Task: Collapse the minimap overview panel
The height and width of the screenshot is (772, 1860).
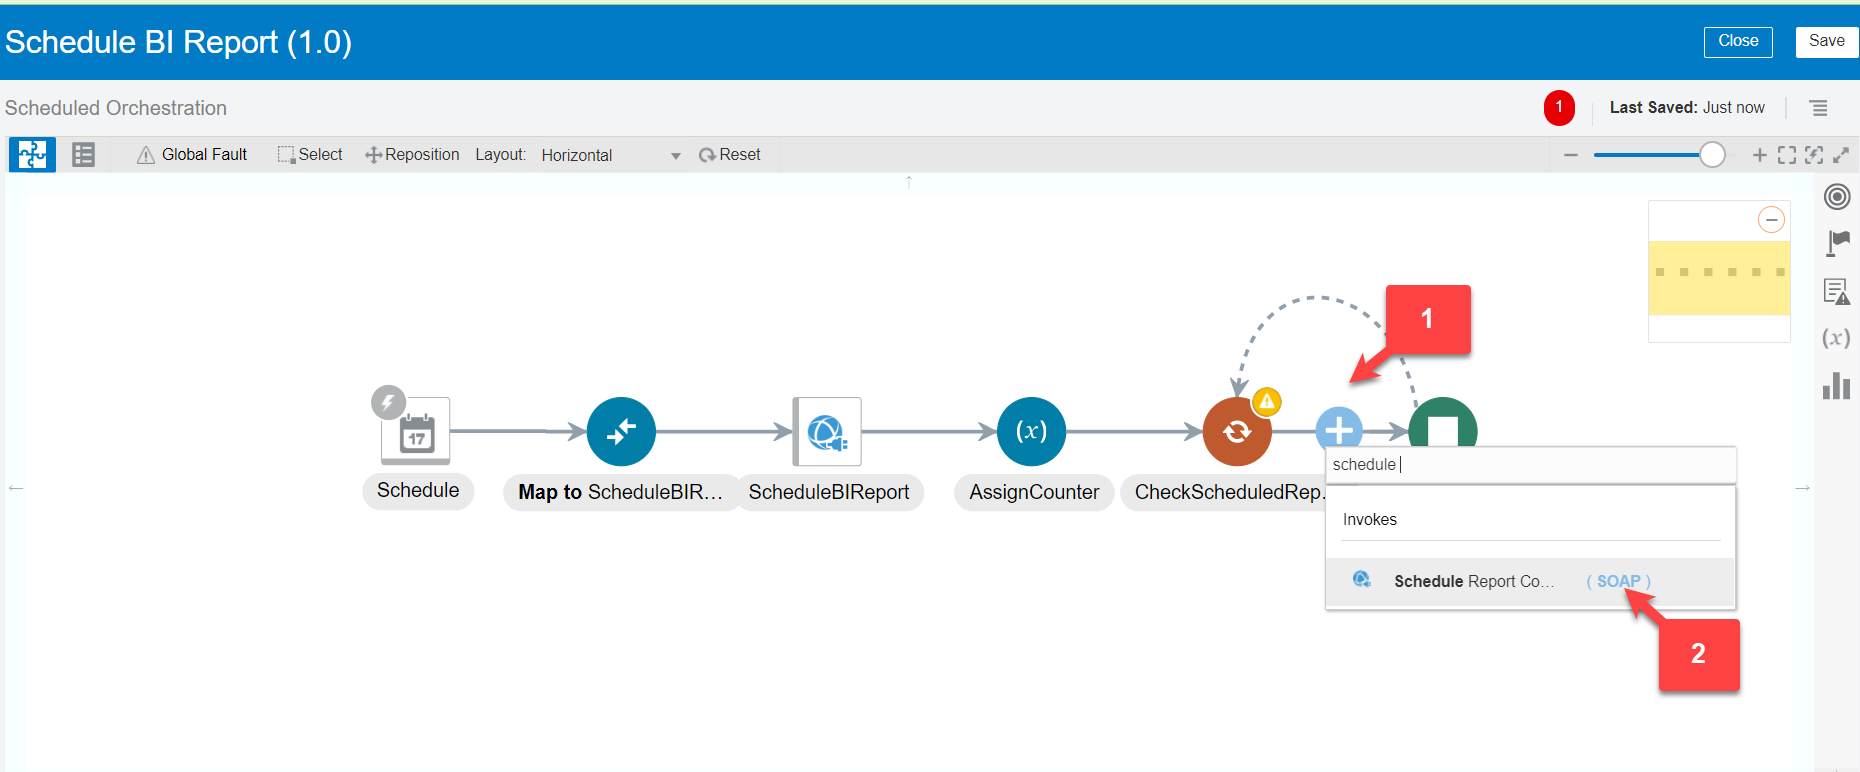Action: pos(1771,220)
